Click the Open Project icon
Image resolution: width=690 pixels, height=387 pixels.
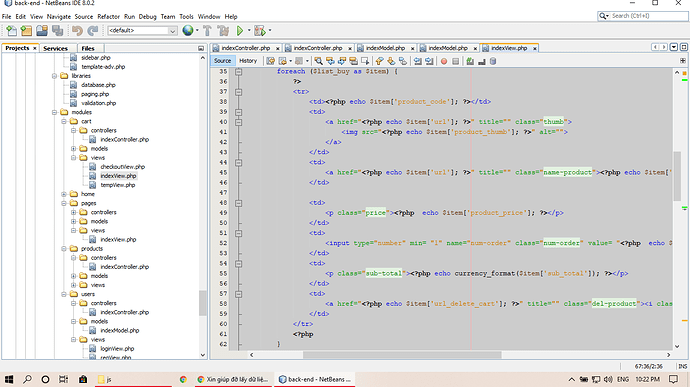(x=42, y=30)
